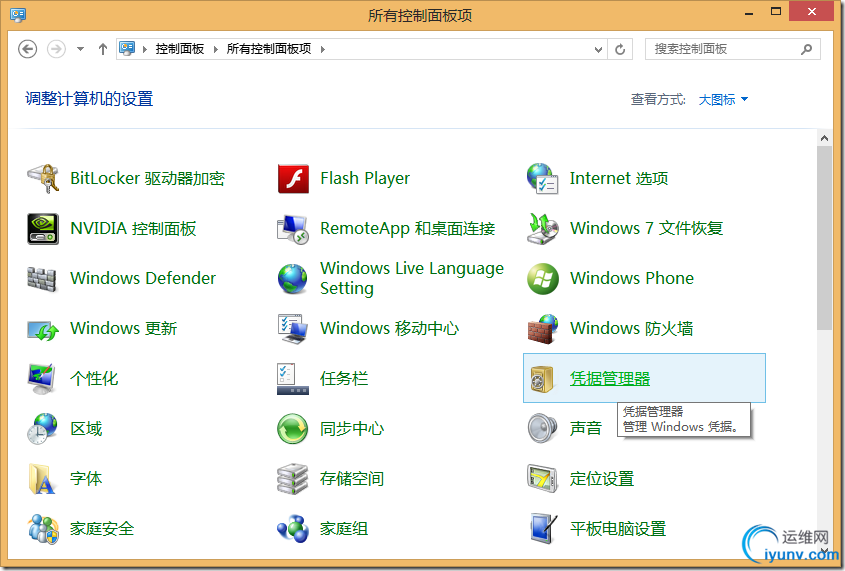Click the 搜索控制面板 search field
The width and height of the screenshot is (845, 571).
click(x=725, y=49)
